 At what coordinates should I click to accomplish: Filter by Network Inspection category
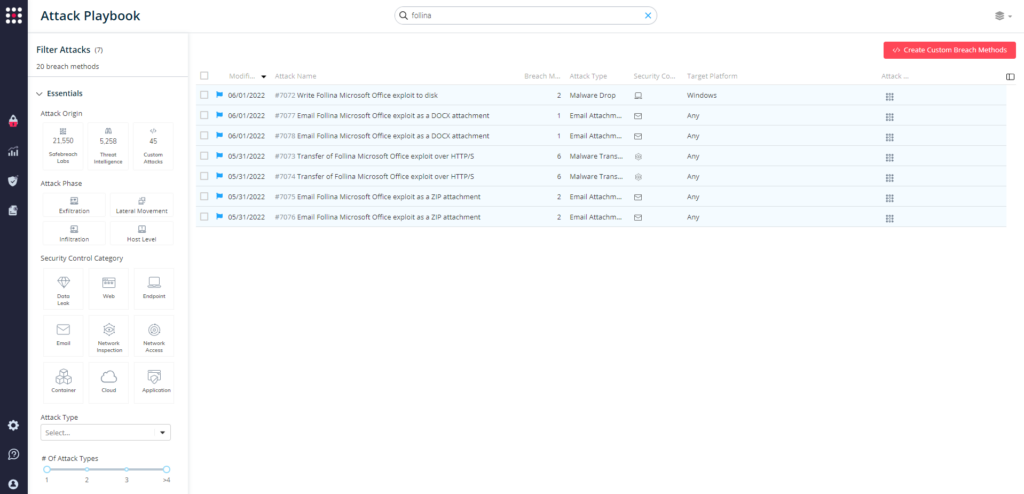tap(108, 335)
